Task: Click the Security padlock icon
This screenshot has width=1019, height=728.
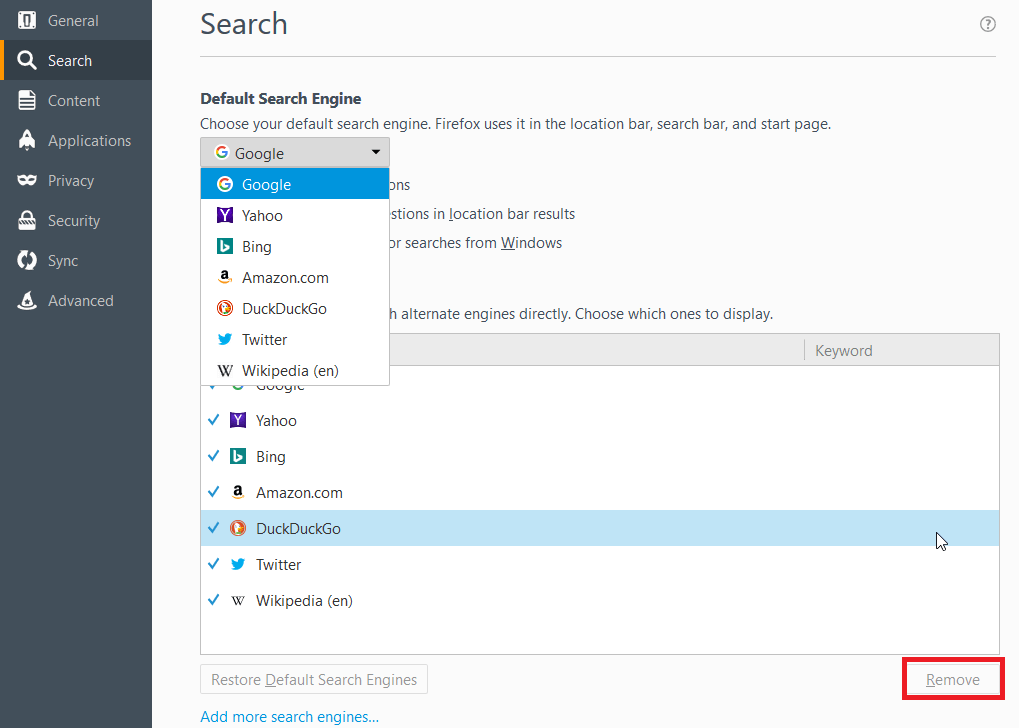Action: [27, 220]
